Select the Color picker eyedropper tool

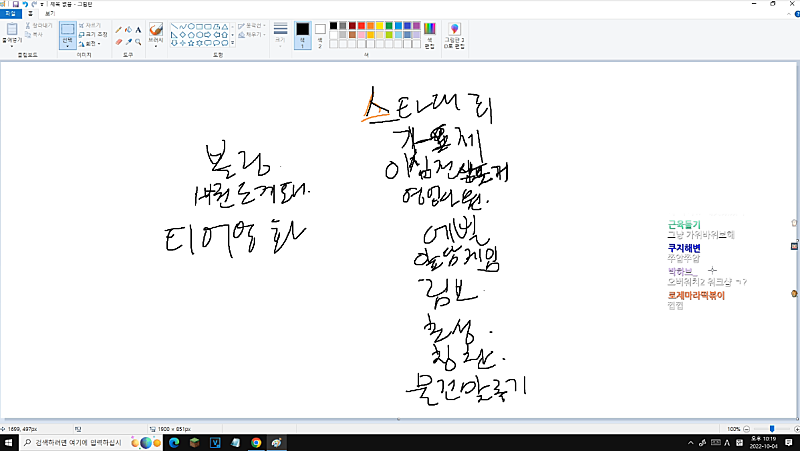coord(128,42)
